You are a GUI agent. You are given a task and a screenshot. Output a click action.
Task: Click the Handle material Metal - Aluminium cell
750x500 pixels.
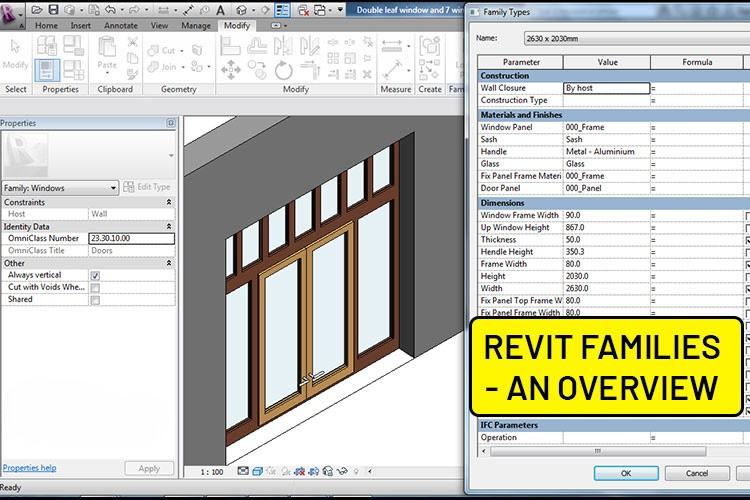[x=607, y=152]
